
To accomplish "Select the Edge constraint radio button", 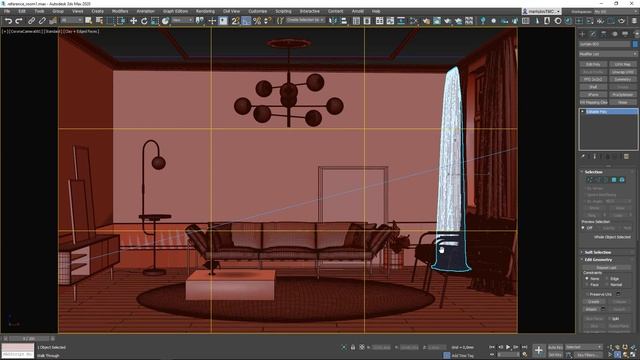I will (x=607, y=278).
